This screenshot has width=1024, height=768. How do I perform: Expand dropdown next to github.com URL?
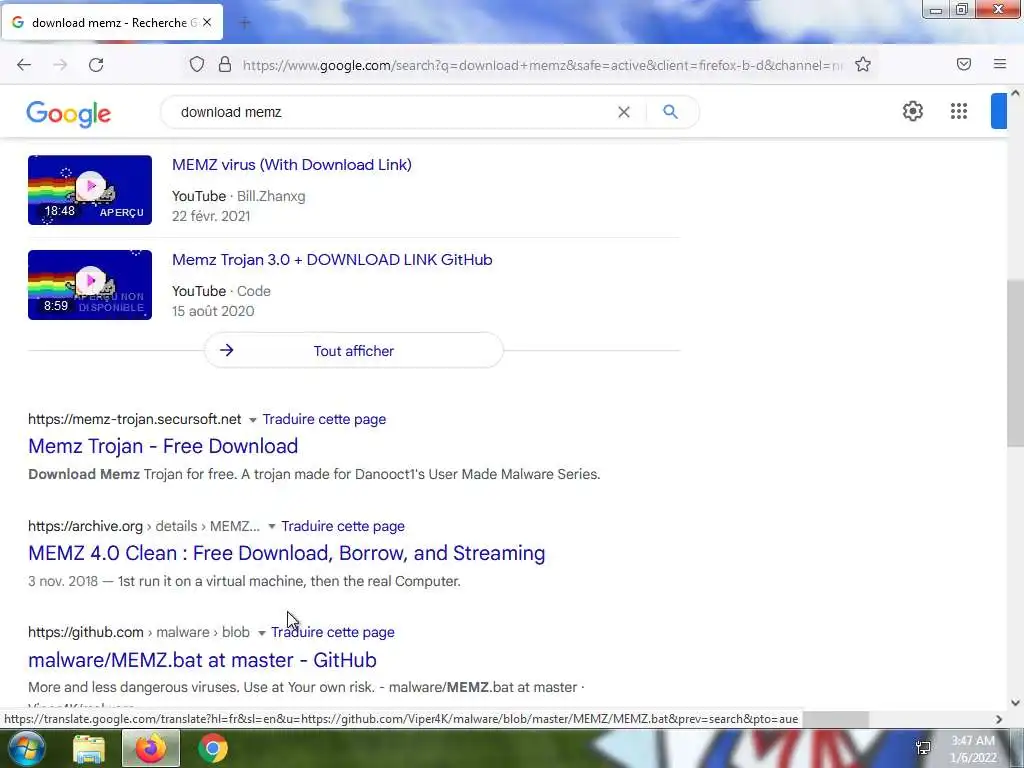[261, 633]
